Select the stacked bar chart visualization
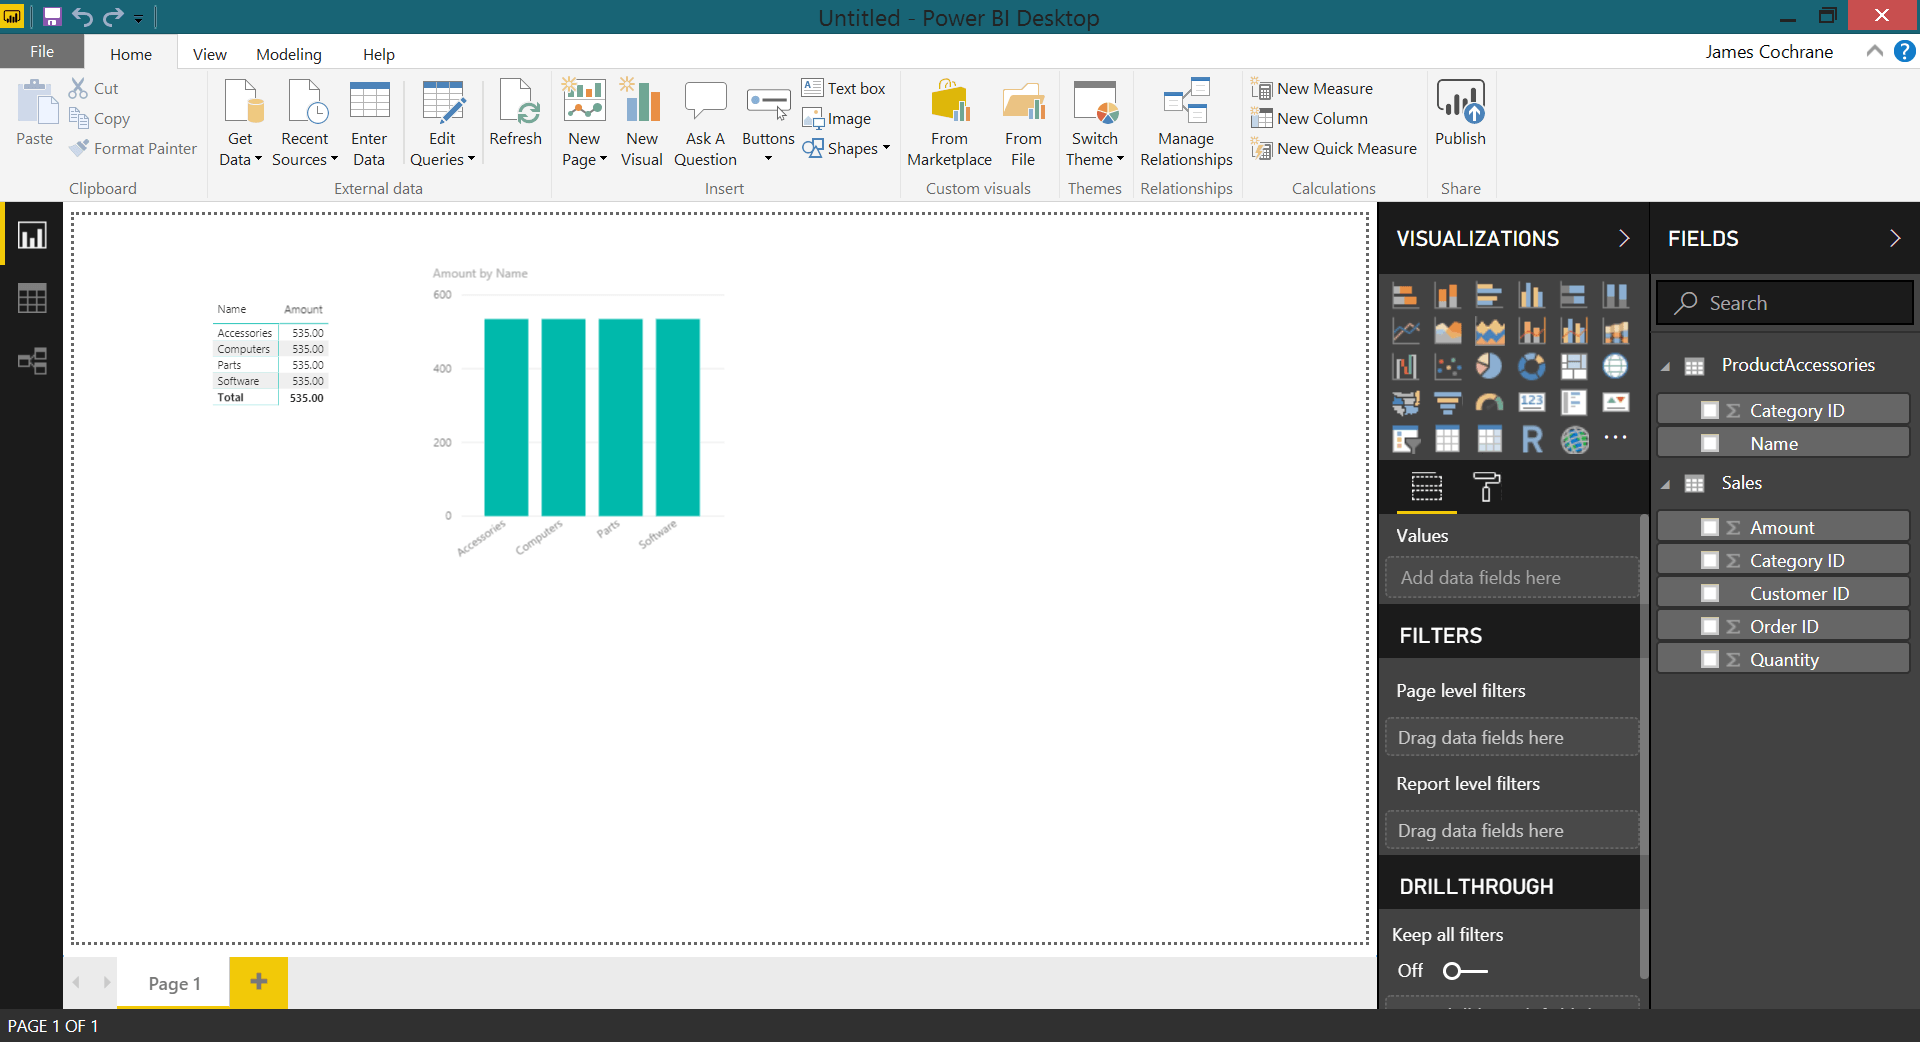The height and width of the screenshot is (1042, 1920). point(1405,295)
